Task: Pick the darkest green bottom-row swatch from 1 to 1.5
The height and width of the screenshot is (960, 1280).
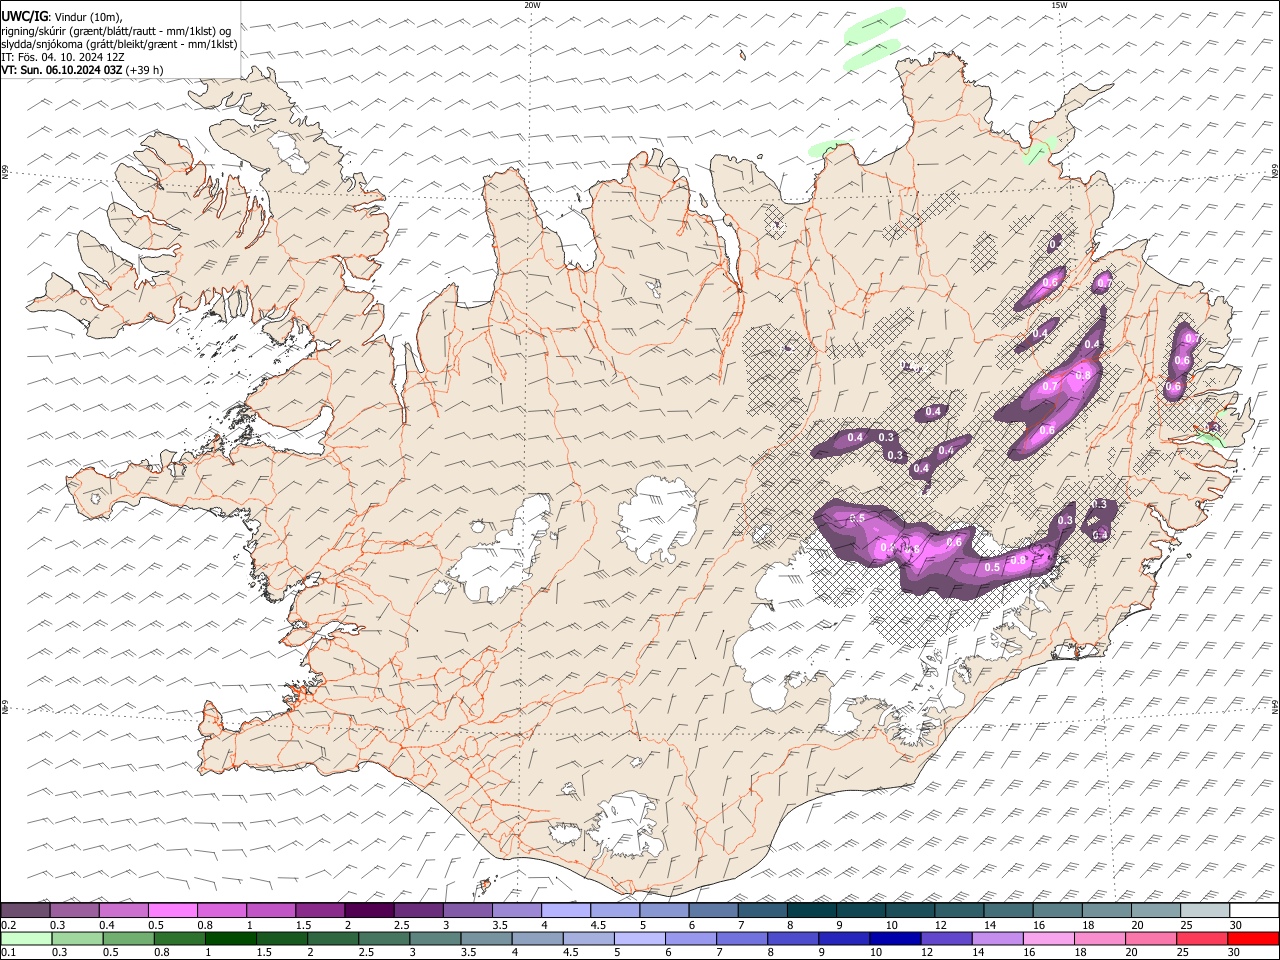Action: click(231, 939)
